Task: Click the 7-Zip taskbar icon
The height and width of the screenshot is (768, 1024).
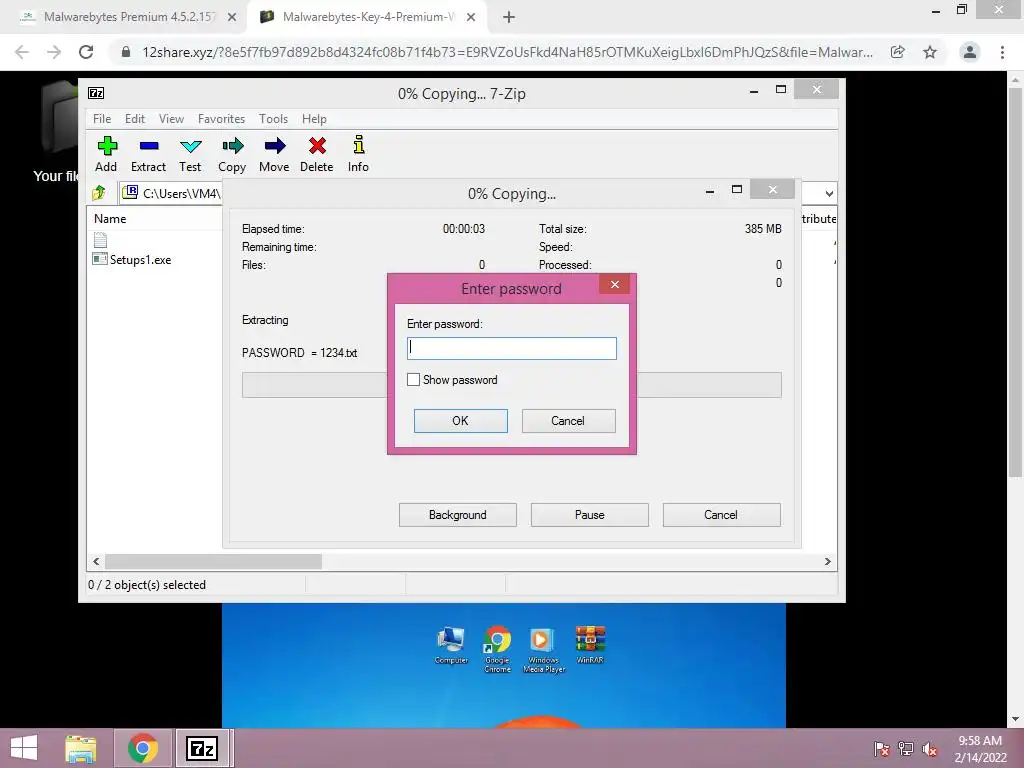Action: 202,748
